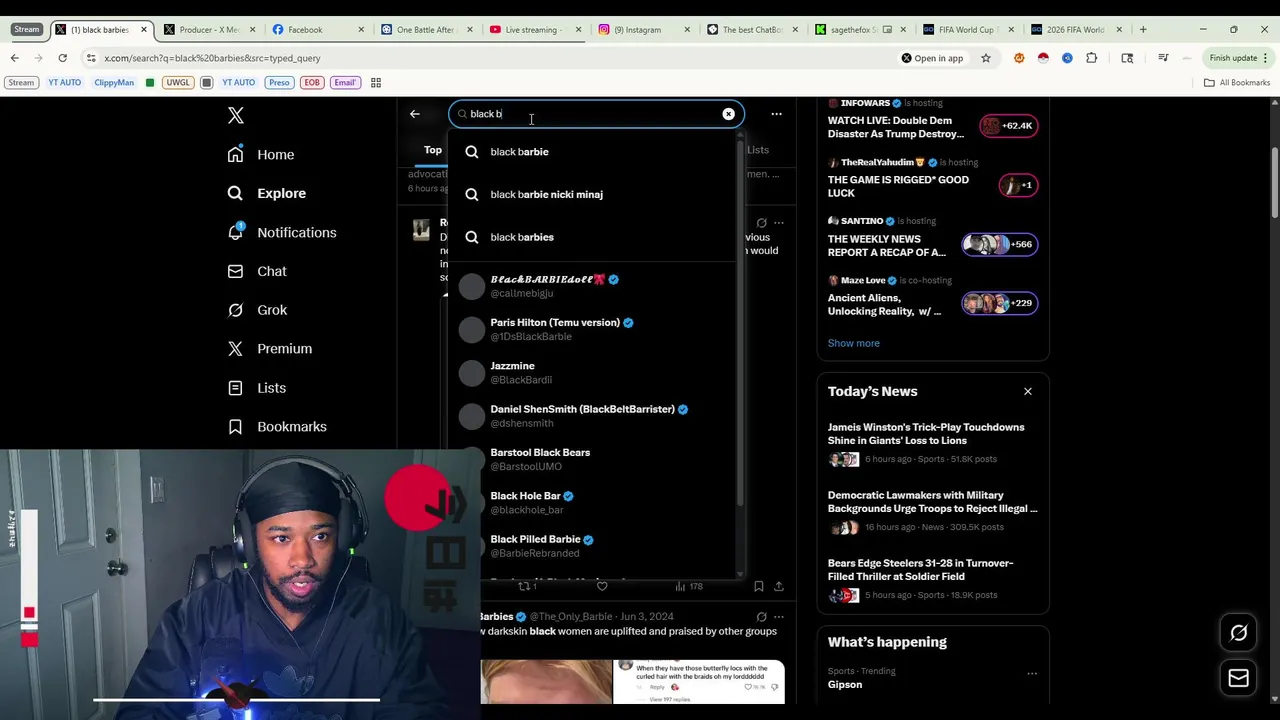The height and width of the screenshot is (720, 1280).
Task: Open Explore in the sidebar
Action: coord(267,193)
